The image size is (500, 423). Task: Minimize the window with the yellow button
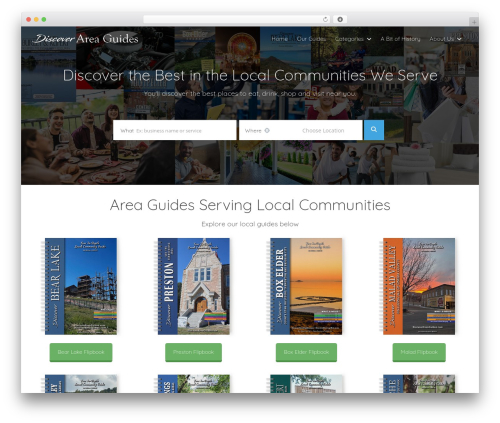tap(36, 19)
